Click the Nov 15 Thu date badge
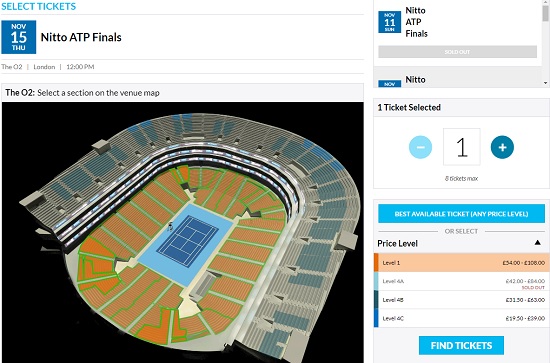Viewport: 550px width, 363px height. click(19, 37)
